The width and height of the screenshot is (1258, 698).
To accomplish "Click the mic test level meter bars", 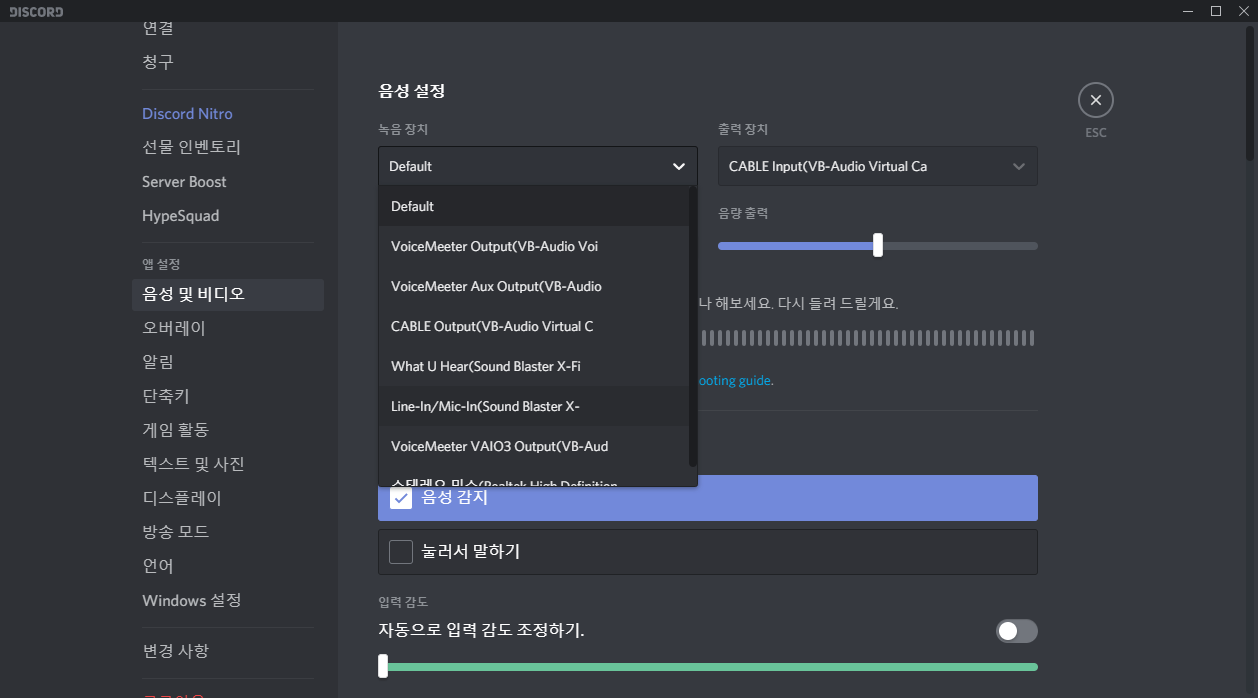I will point(867,338).
